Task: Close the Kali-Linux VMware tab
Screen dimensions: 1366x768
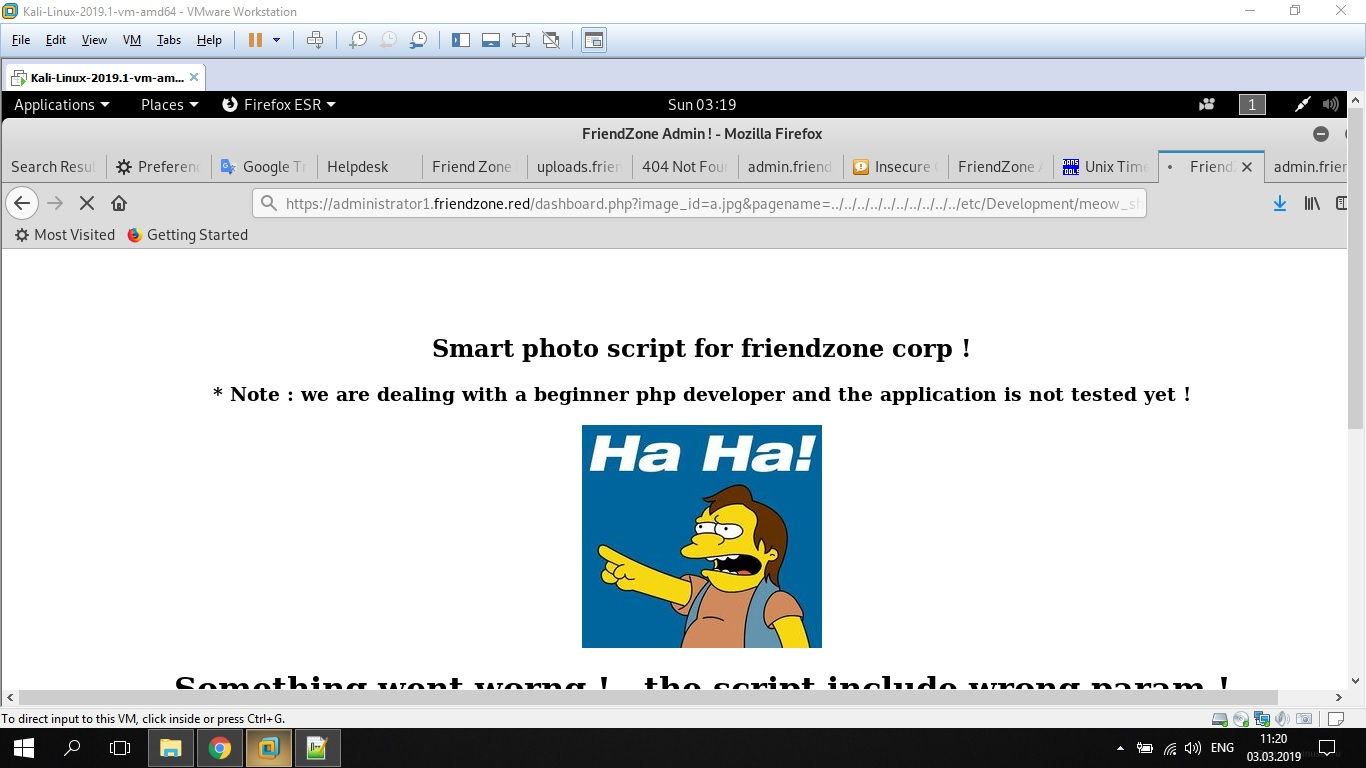Action: (x=194, y=77)
